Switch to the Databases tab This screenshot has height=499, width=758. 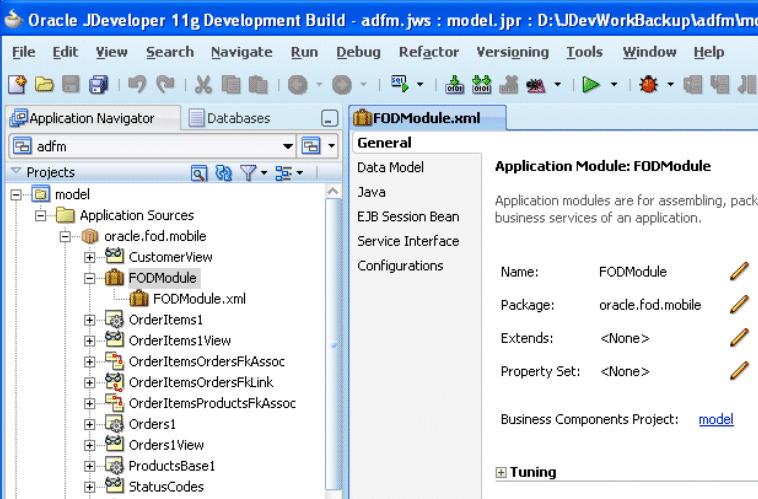tap(230, 118)
